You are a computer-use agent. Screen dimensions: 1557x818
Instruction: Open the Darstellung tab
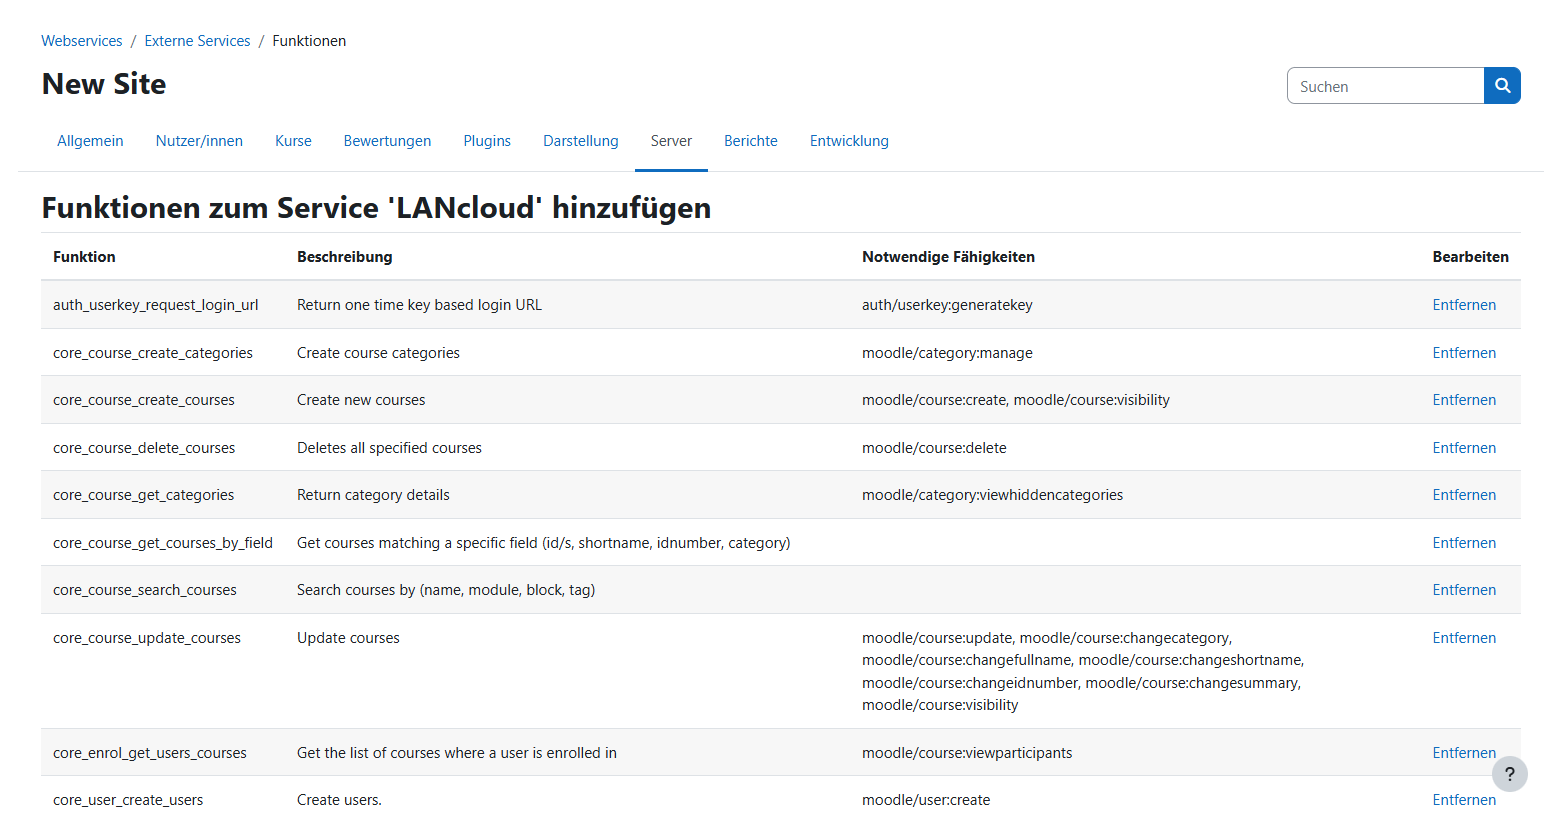(580, 141)
